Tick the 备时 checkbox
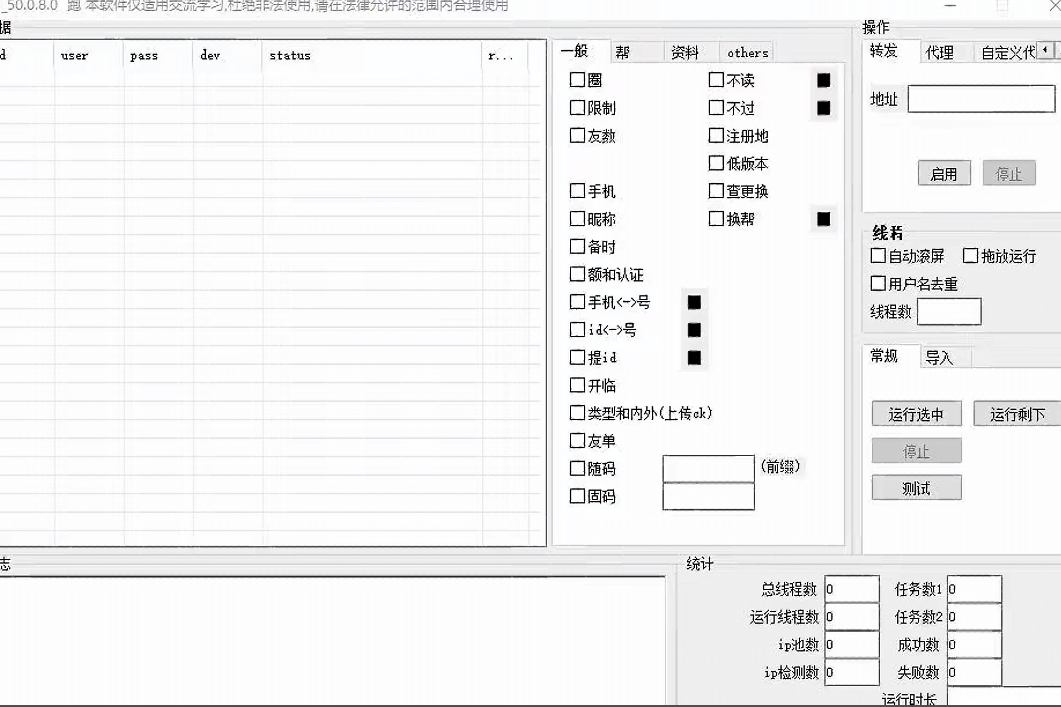 tap(577, 246)
